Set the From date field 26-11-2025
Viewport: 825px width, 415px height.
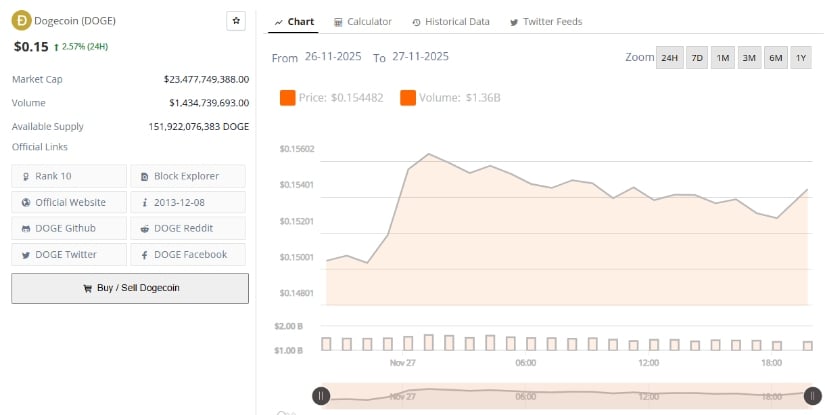tap(333, 57)
